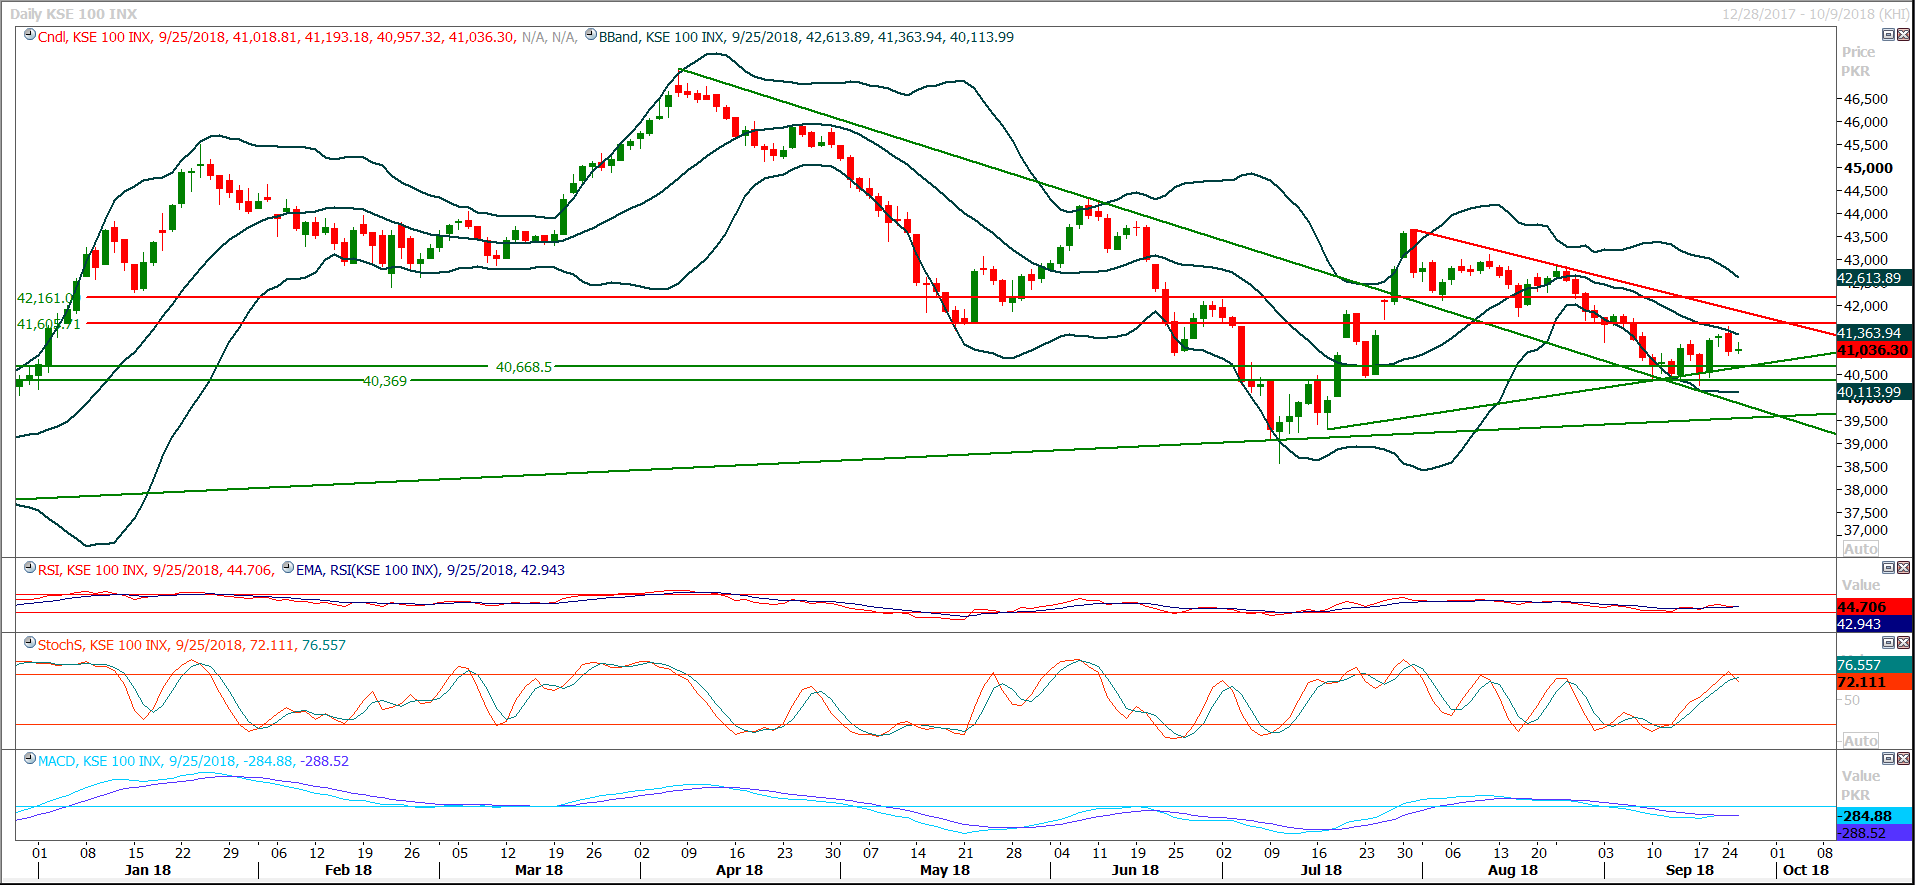Click Auto scale on the StochS axis
The height and width of the screenshot is (885, 1915).
1861,741
